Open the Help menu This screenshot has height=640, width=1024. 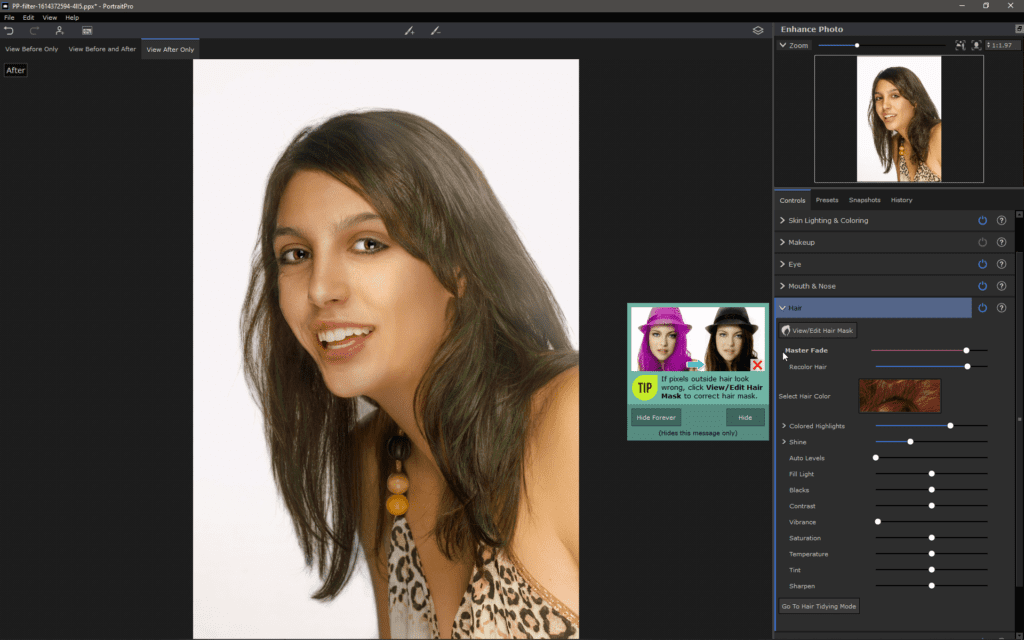pos(72,18)
